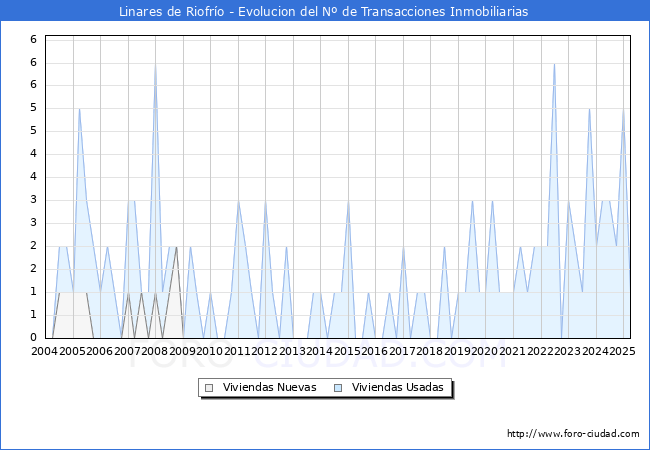Click the 2010 x-axis year label

pyautogui.click(x=210, y=351)
